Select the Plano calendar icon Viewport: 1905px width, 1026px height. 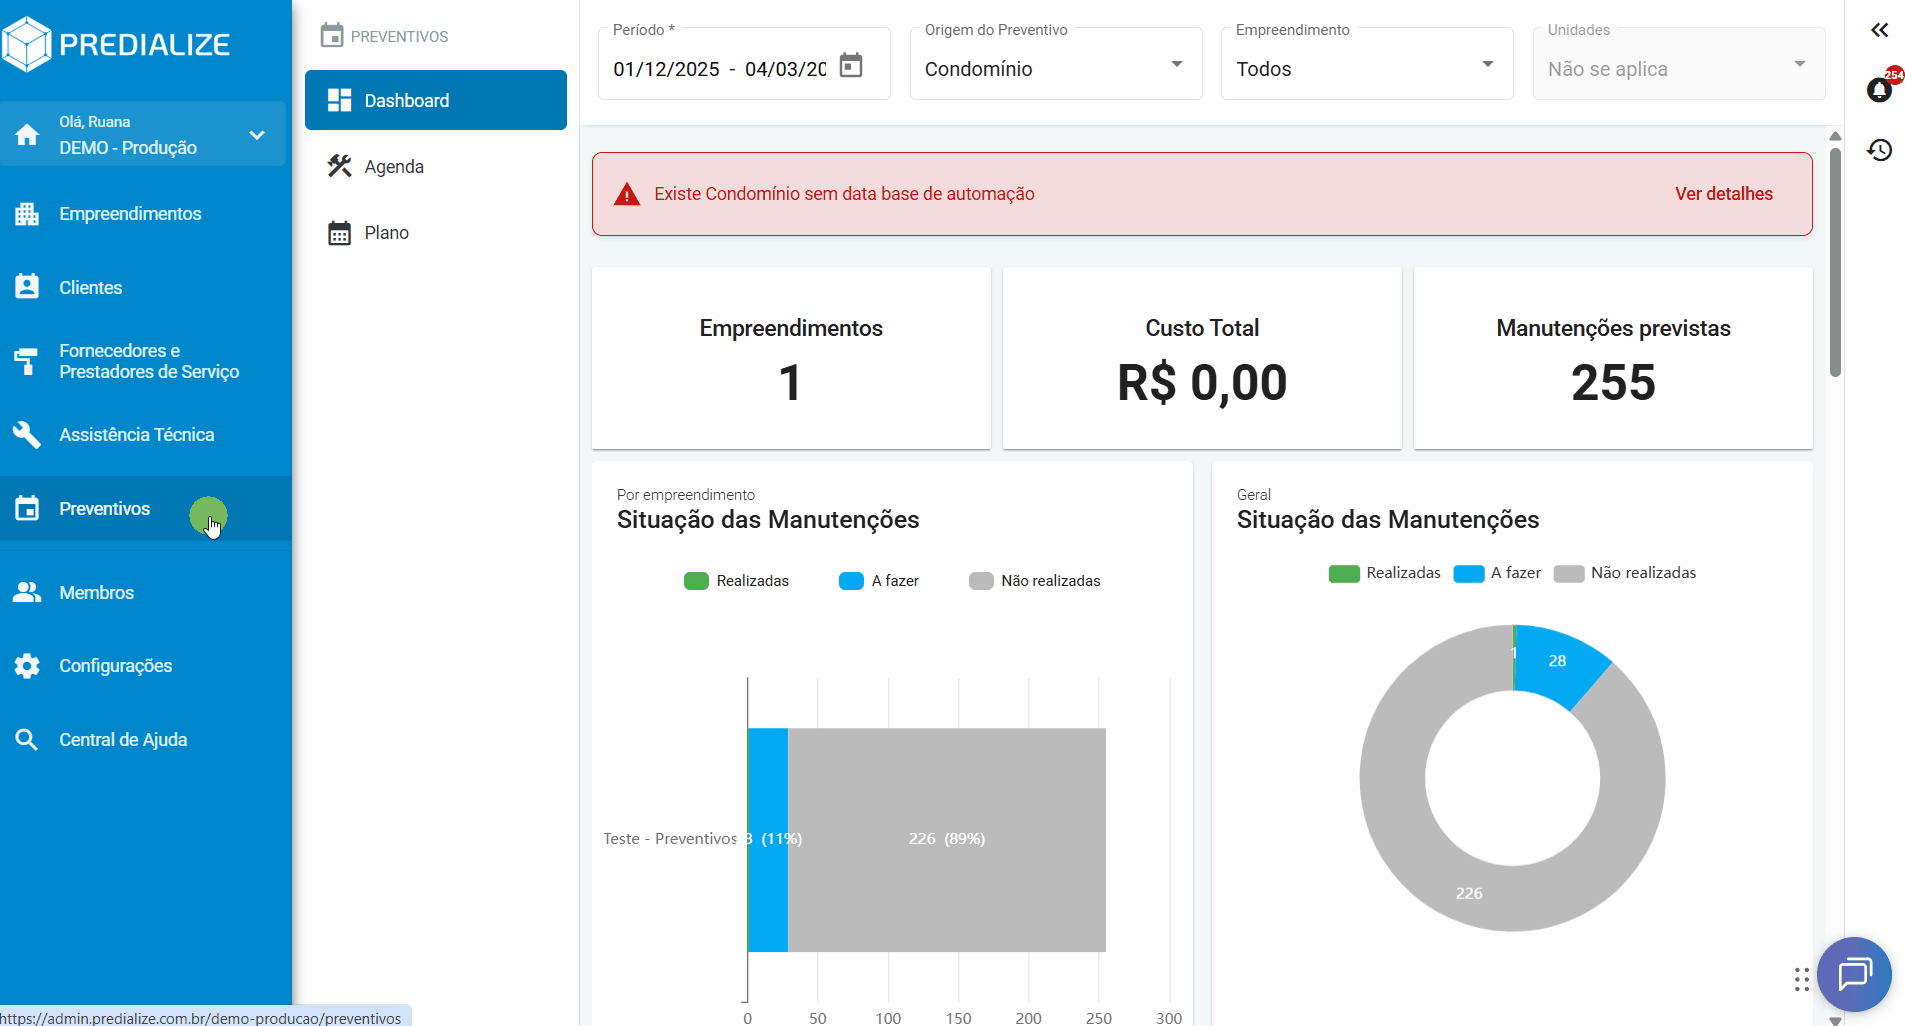pos(339,232)
